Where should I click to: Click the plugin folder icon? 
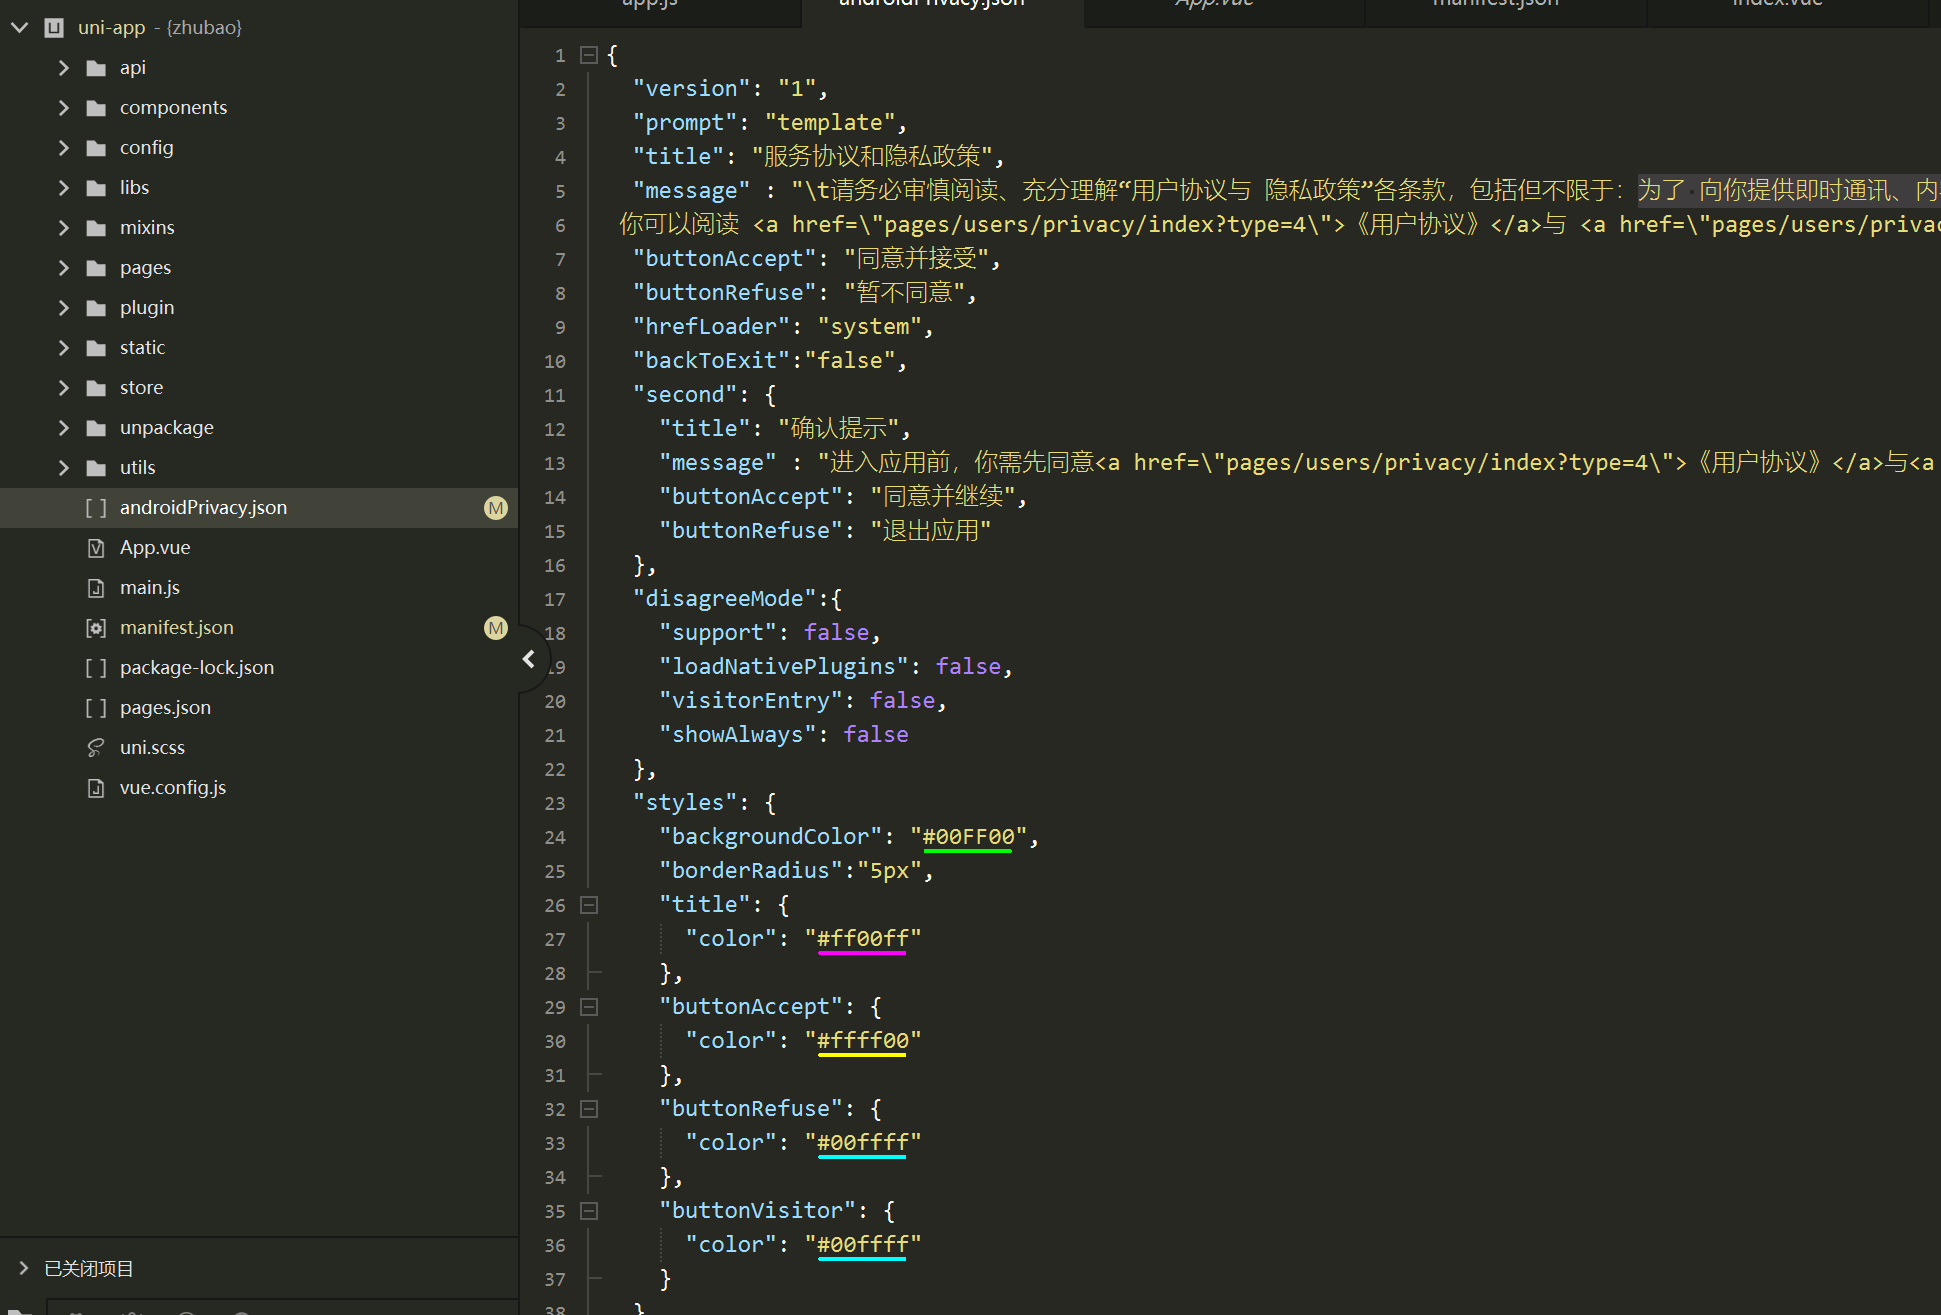pos(96,308)
